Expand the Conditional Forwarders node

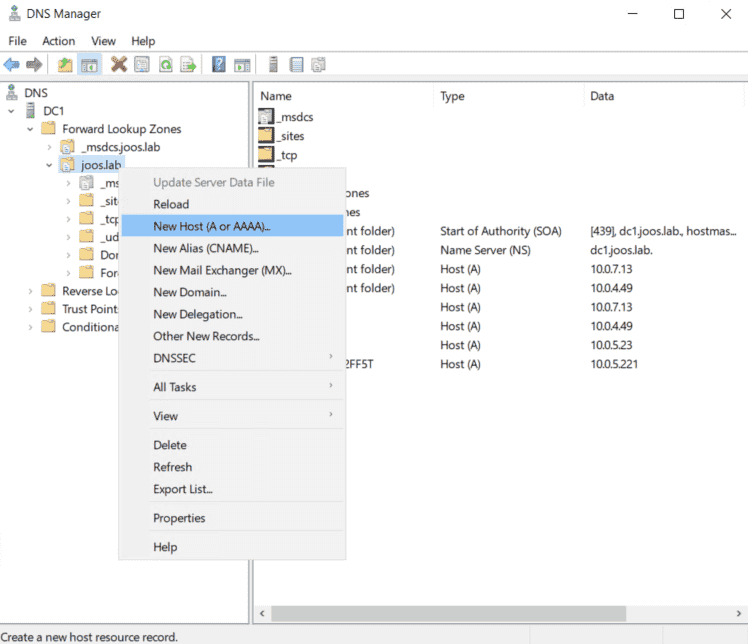tap(30, 327)
